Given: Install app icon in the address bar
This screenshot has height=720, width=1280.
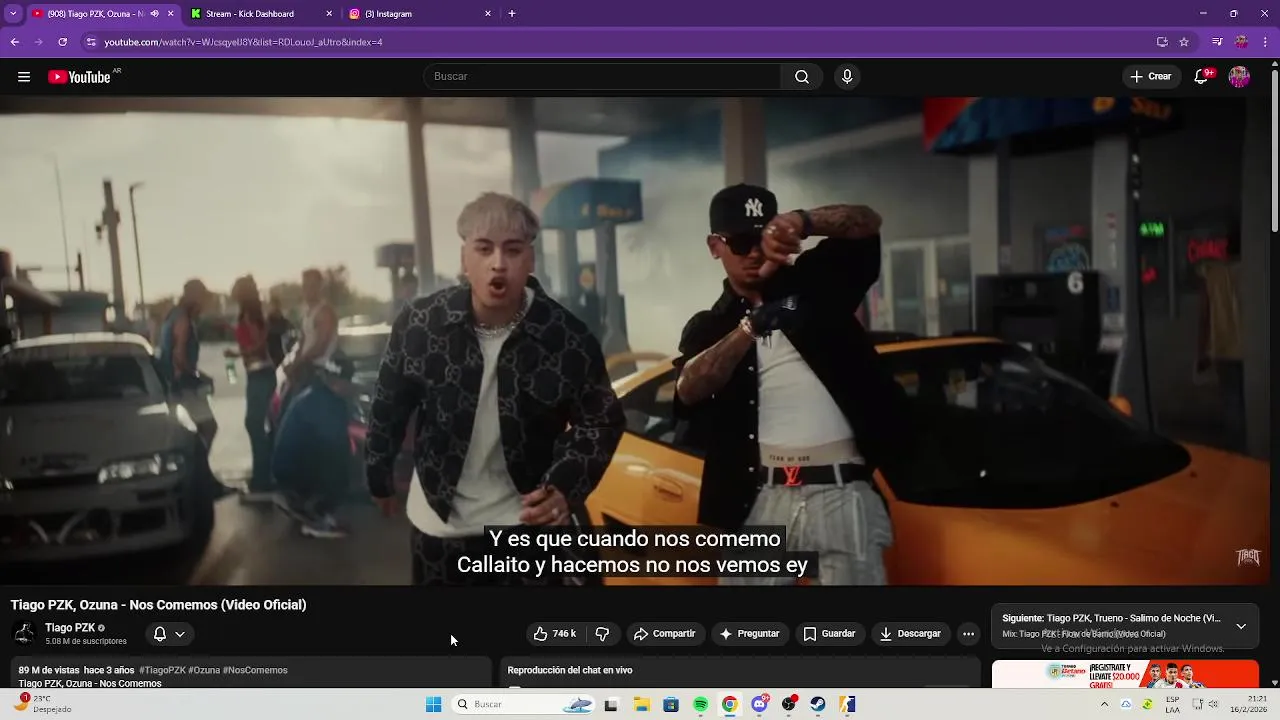Looking at the screenshot, I should (1162, 42).
